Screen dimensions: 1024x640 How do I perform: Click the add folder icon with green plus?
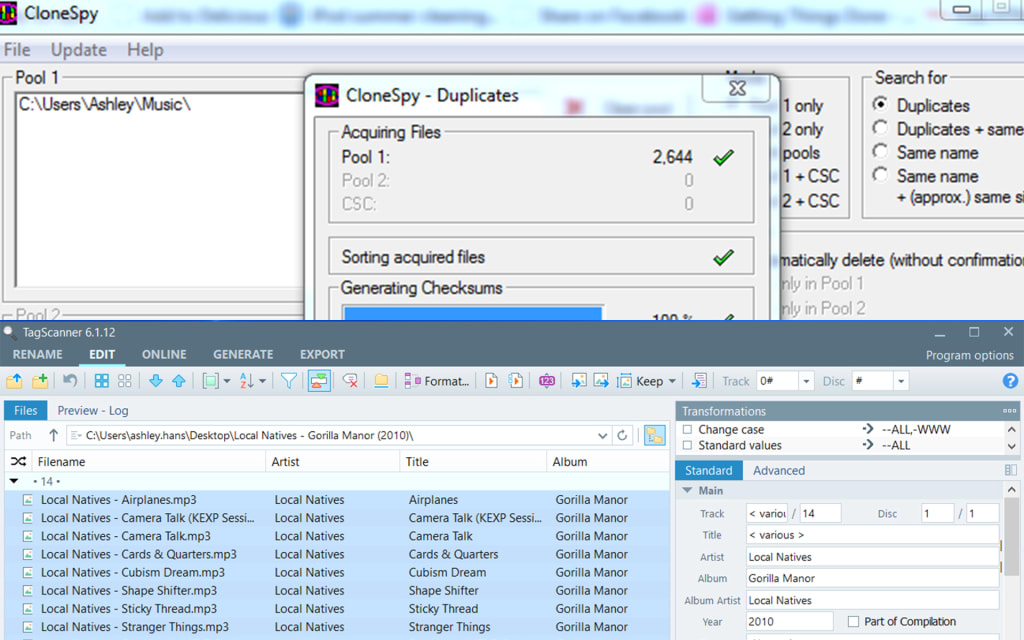click(x=40, y=381)
